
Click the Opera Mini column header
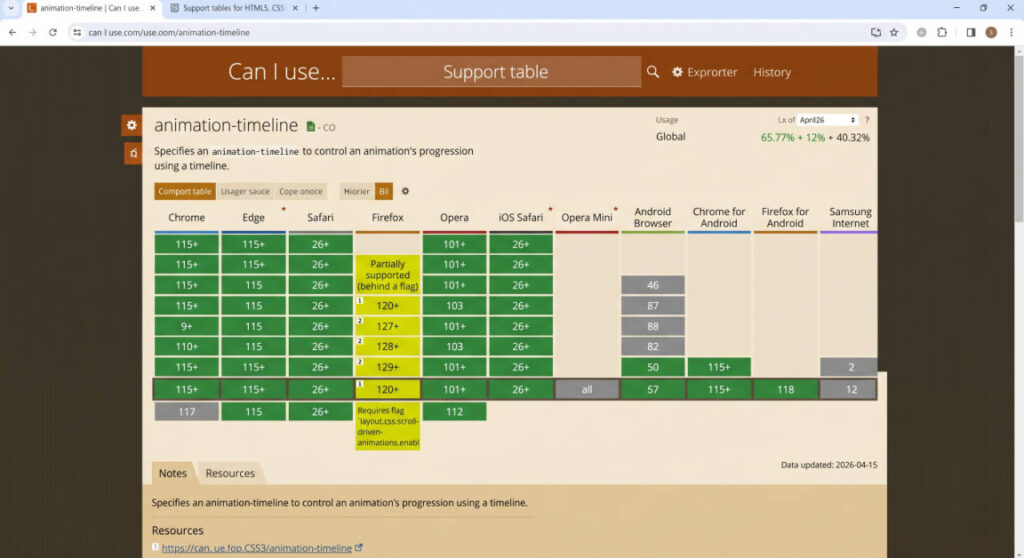tap(587, 218)
